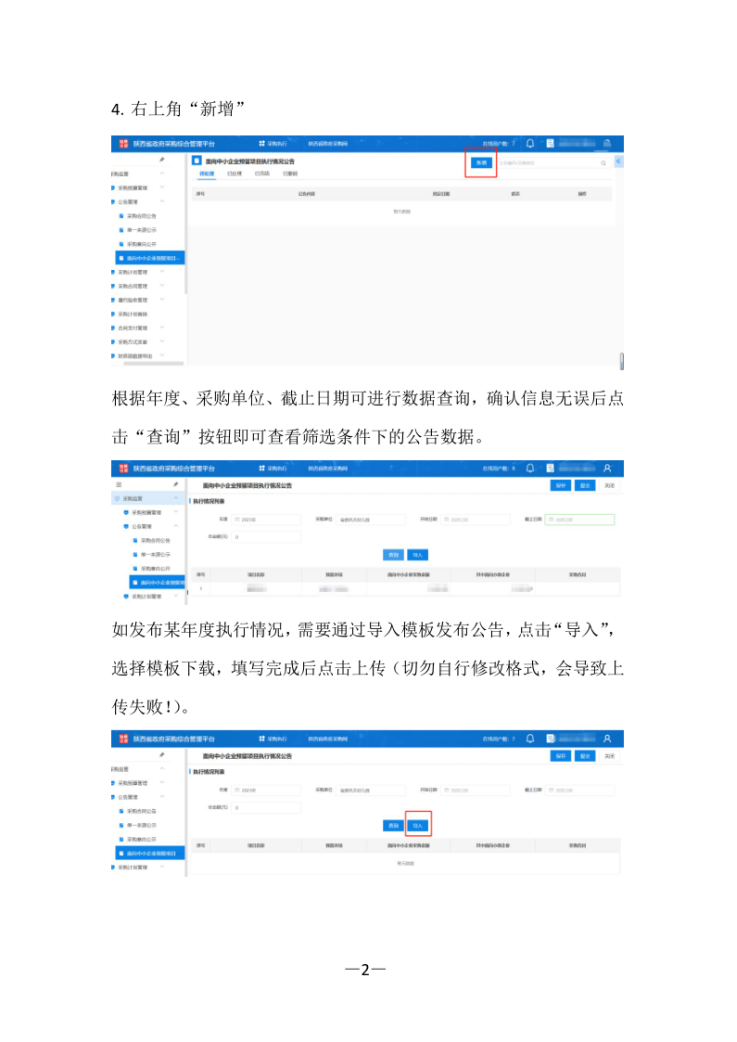Switch to the 已处理 tab
This screenshot has height=1042, width=737.
(233, 174)
